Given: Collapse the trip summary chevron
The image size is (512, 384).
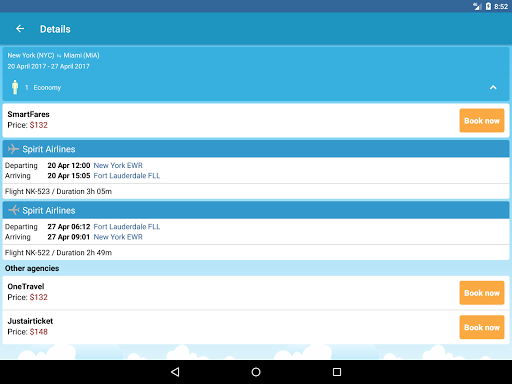Looking at the screenshot, I should coord(493,87).
